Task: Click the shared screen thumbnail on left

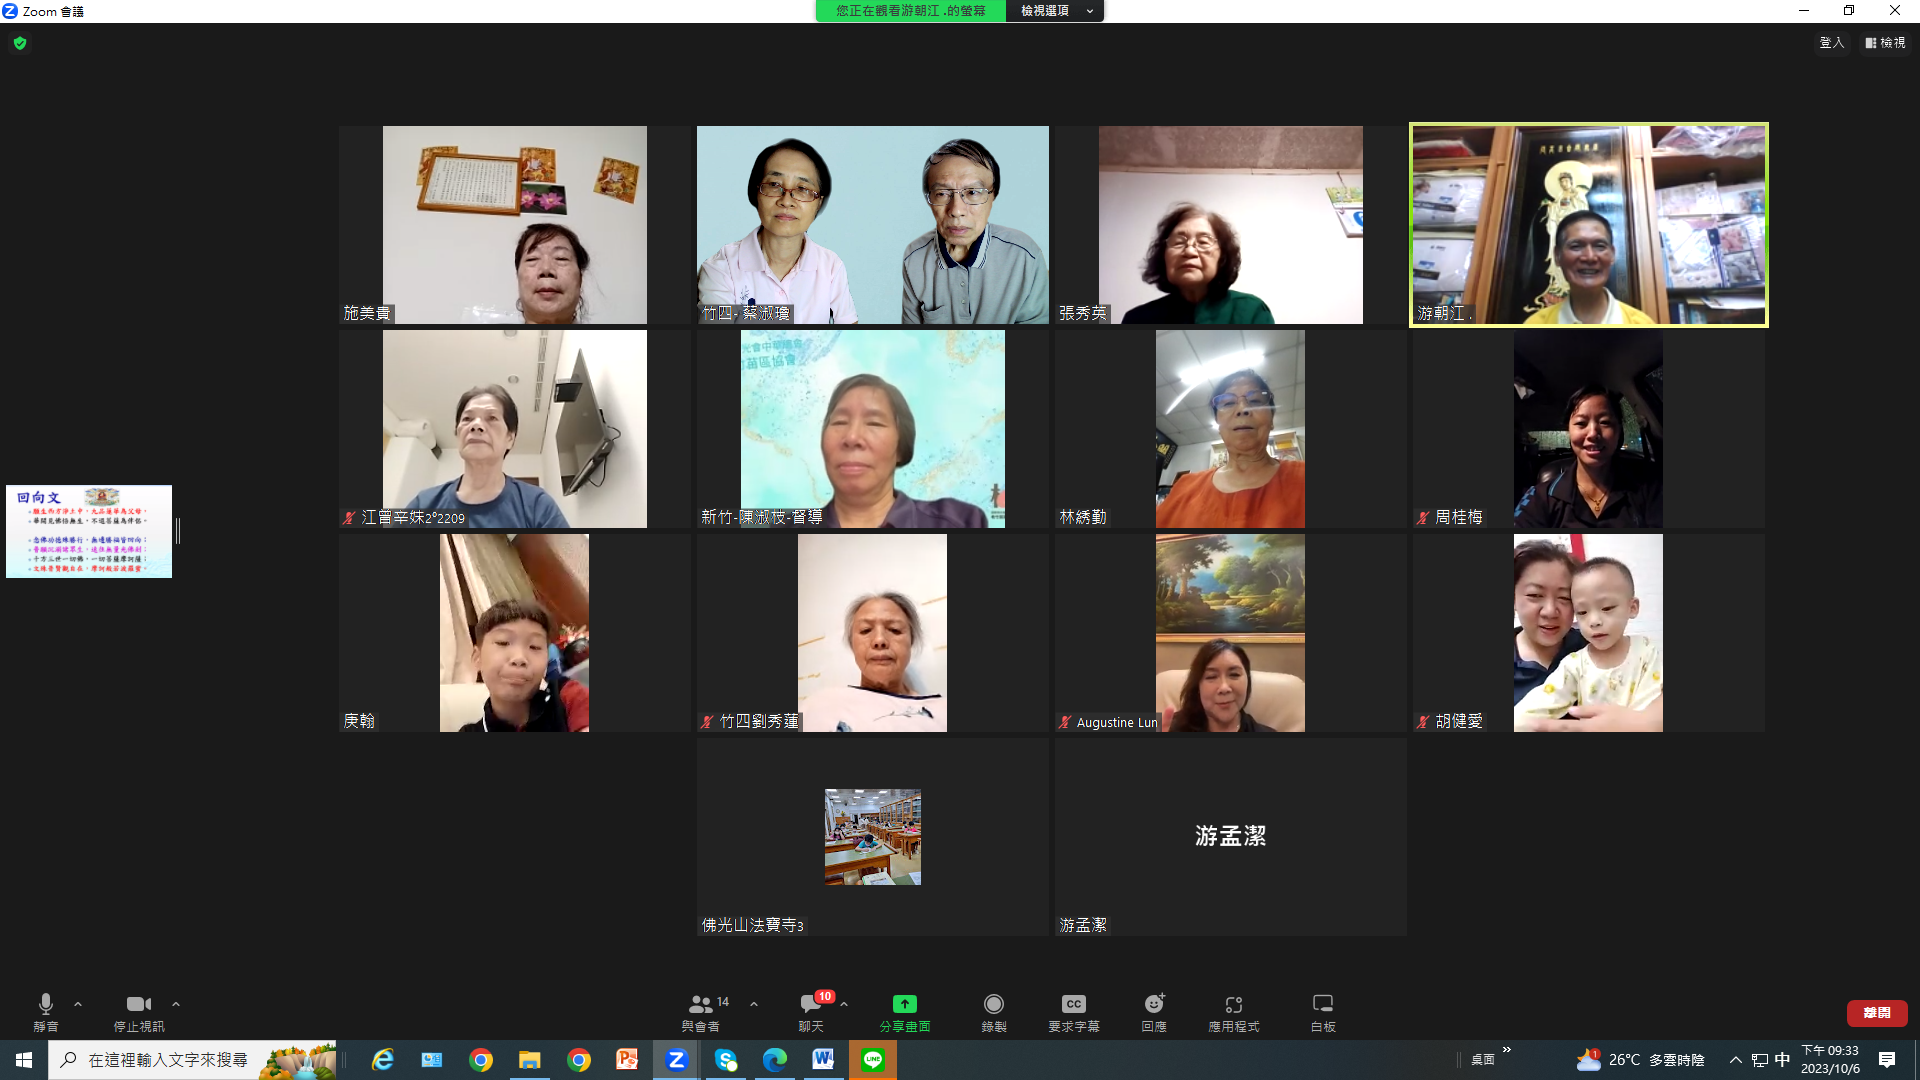Action: (89, 531)
